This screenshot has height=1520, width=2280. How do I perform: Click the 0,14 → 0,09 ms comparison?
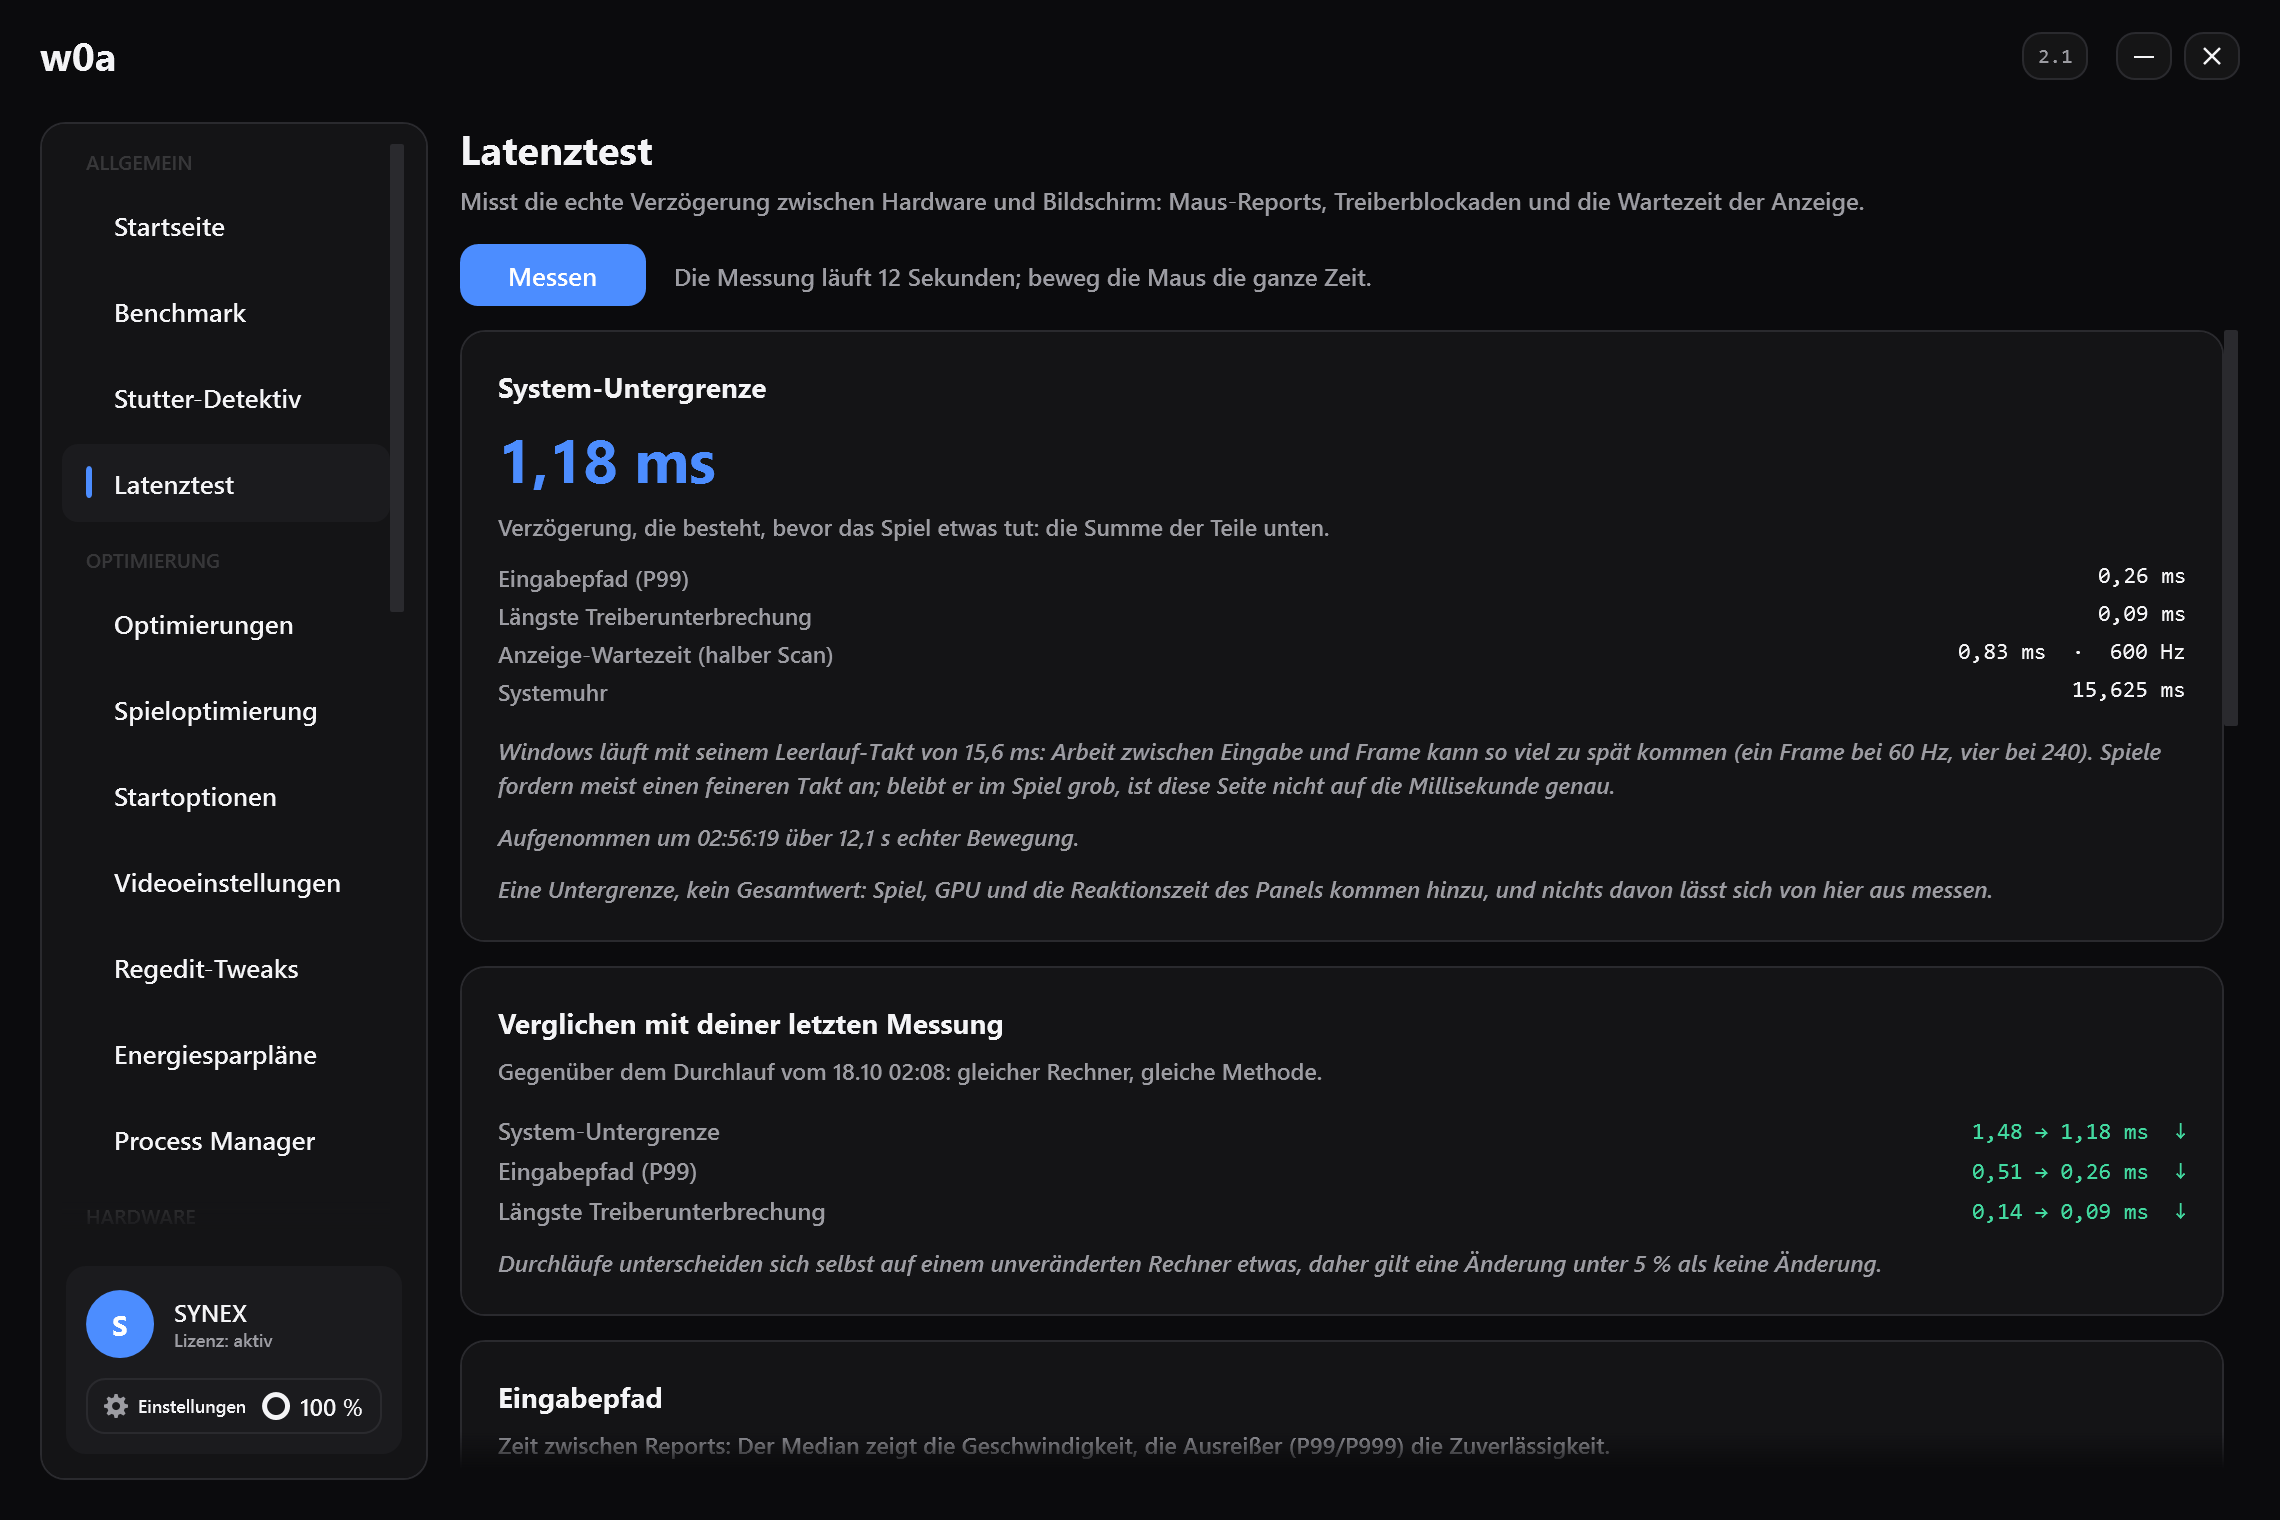(2059, 1212)
